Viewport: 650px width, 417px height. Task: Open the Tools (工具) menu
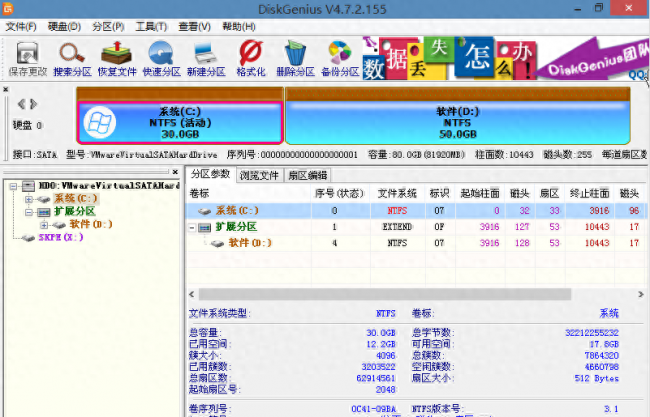click(151, 27)
